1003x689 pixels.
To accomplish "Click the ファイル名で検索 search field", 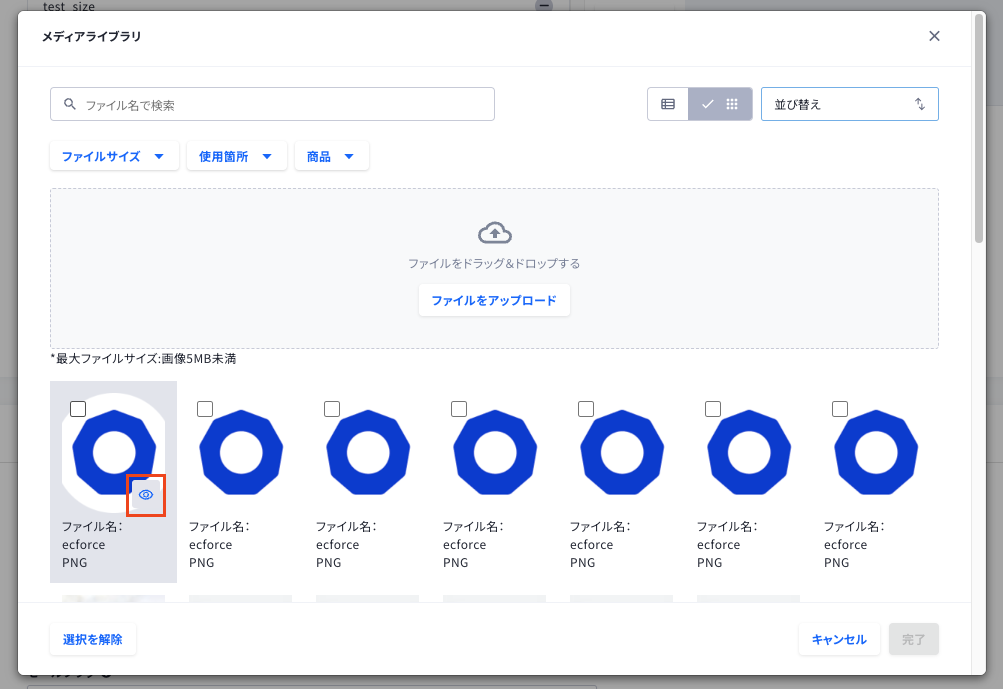I will pyautogui.click(x=272, y=104).
